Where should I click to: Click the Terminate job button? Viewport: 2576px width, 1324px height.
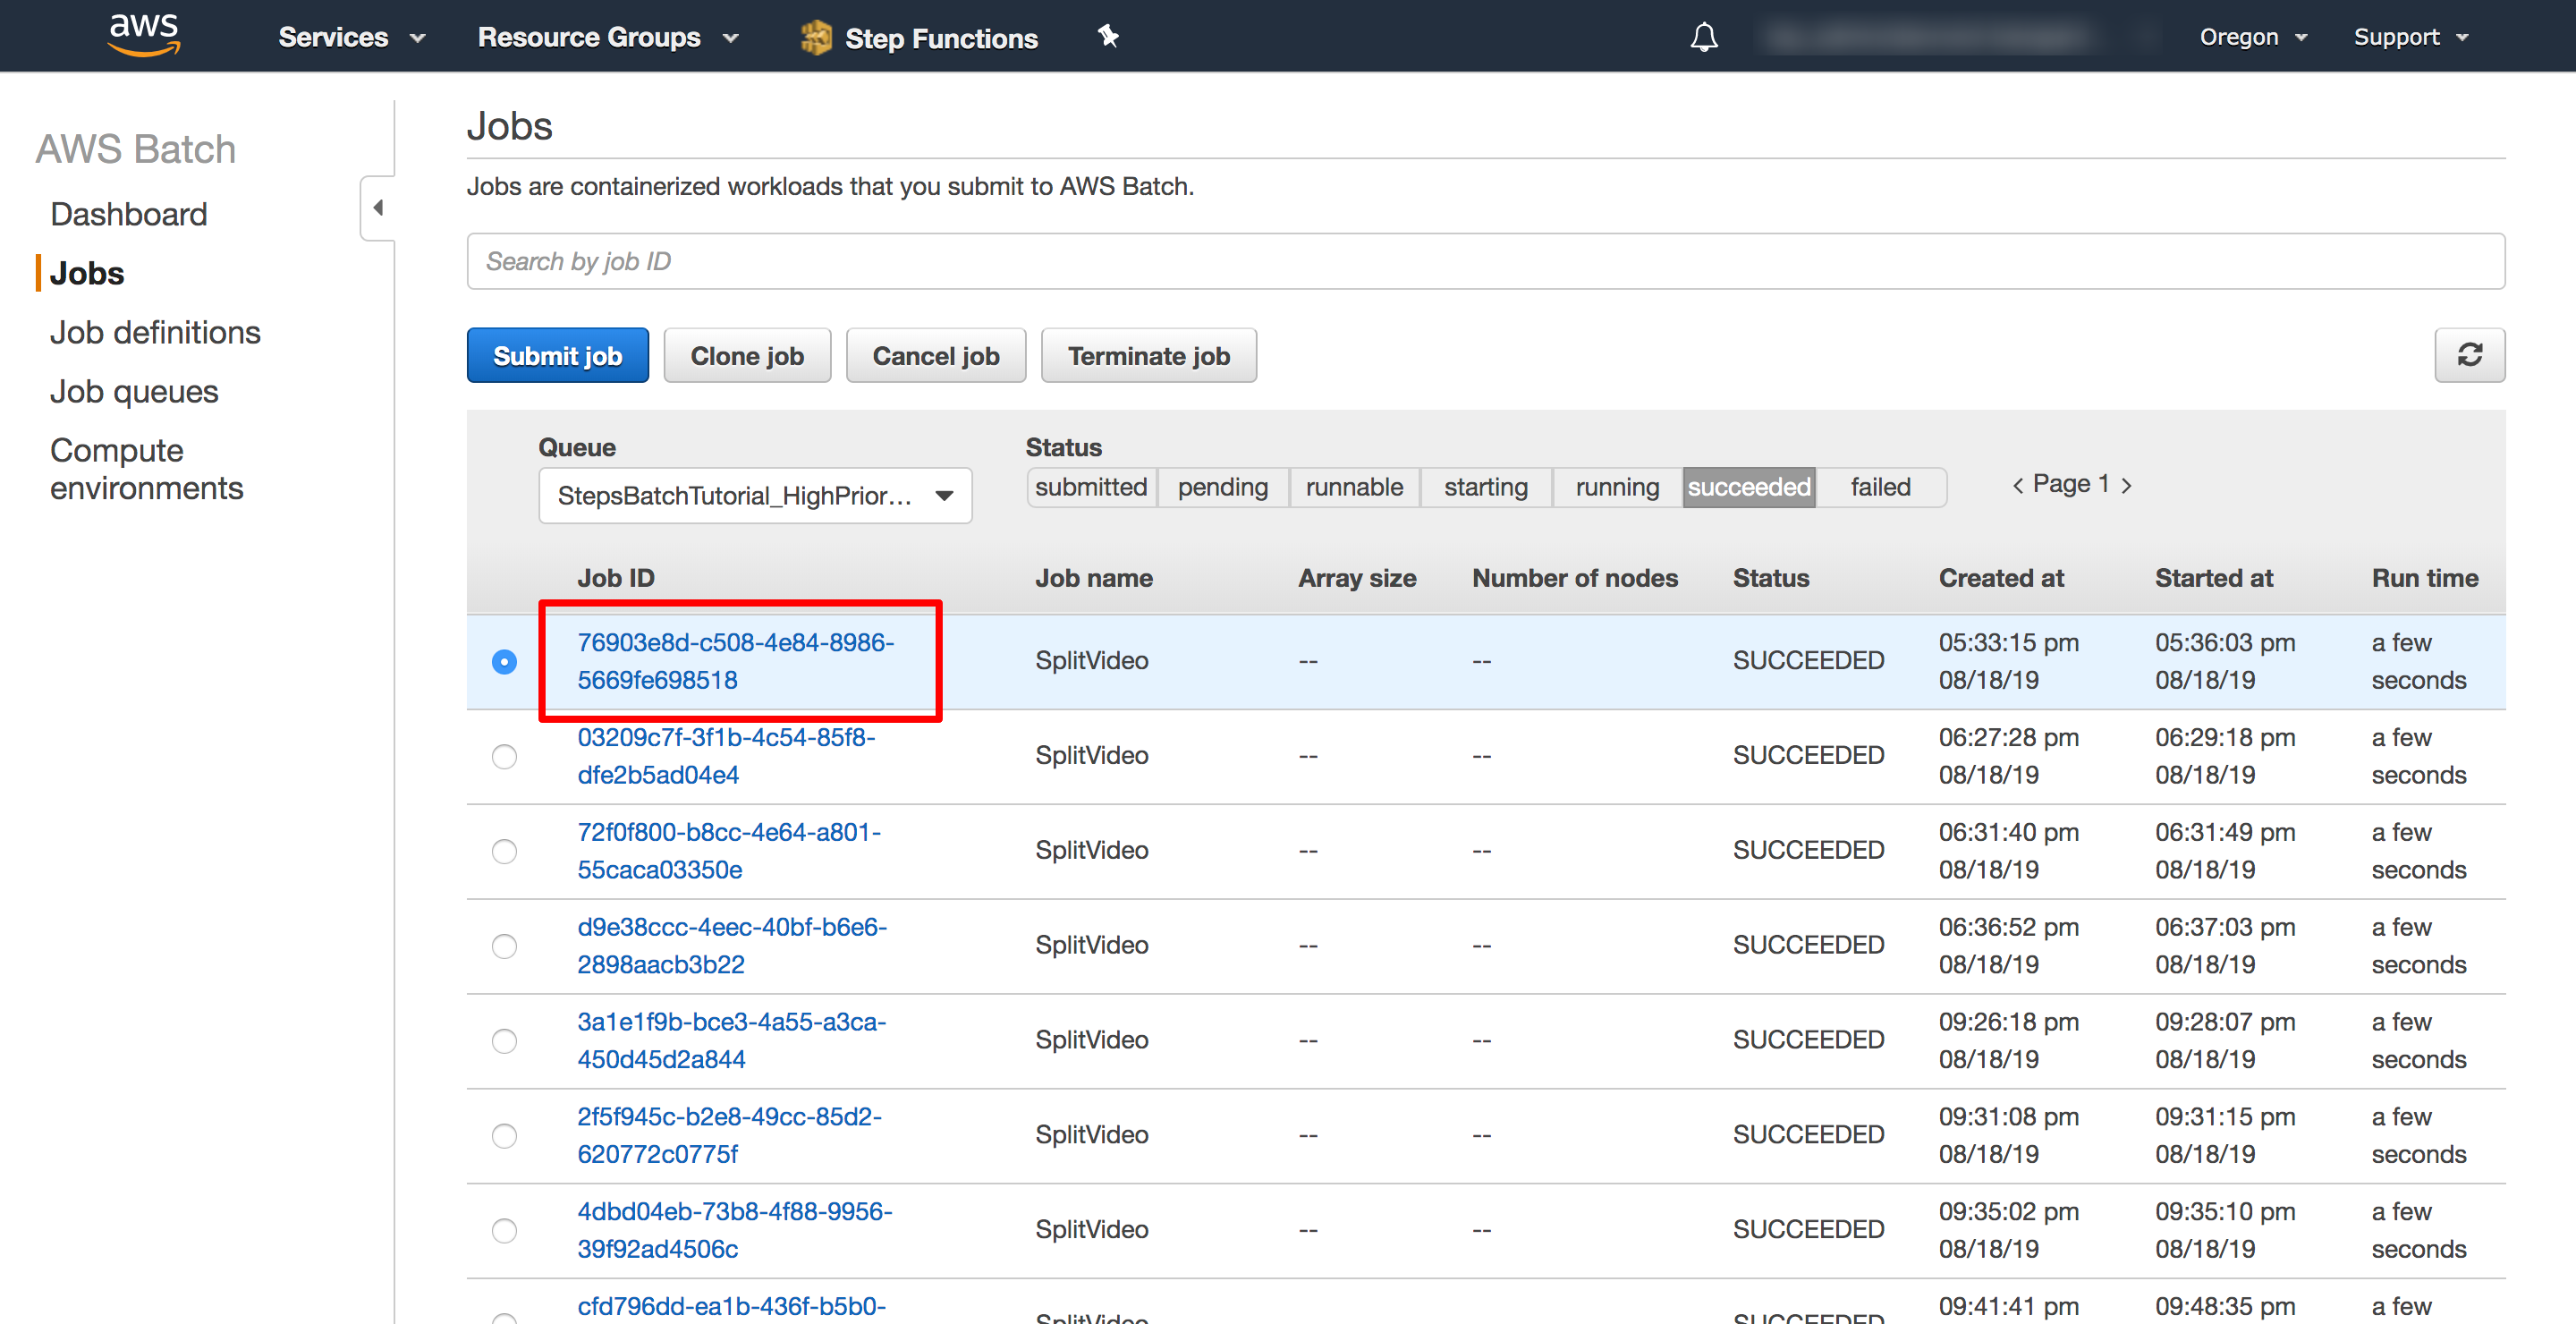1149,355
